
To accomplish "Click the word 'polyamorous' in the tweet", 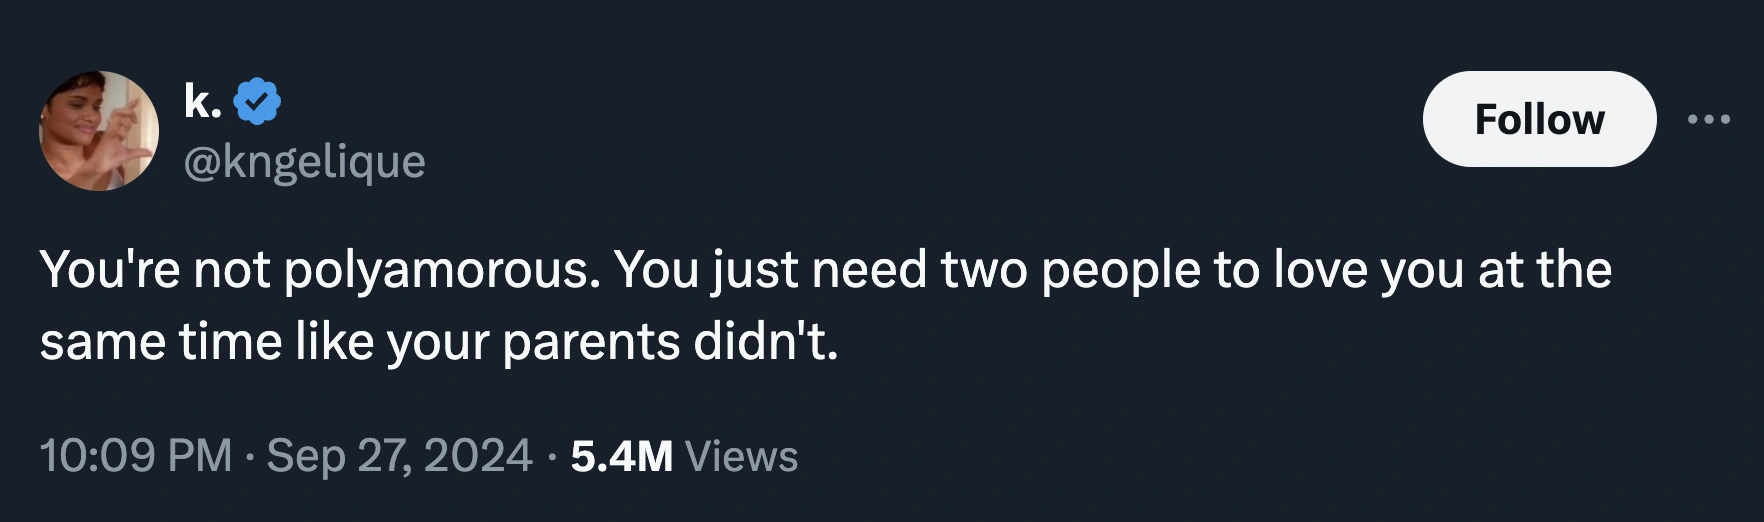I will click(x=442, y=270).
